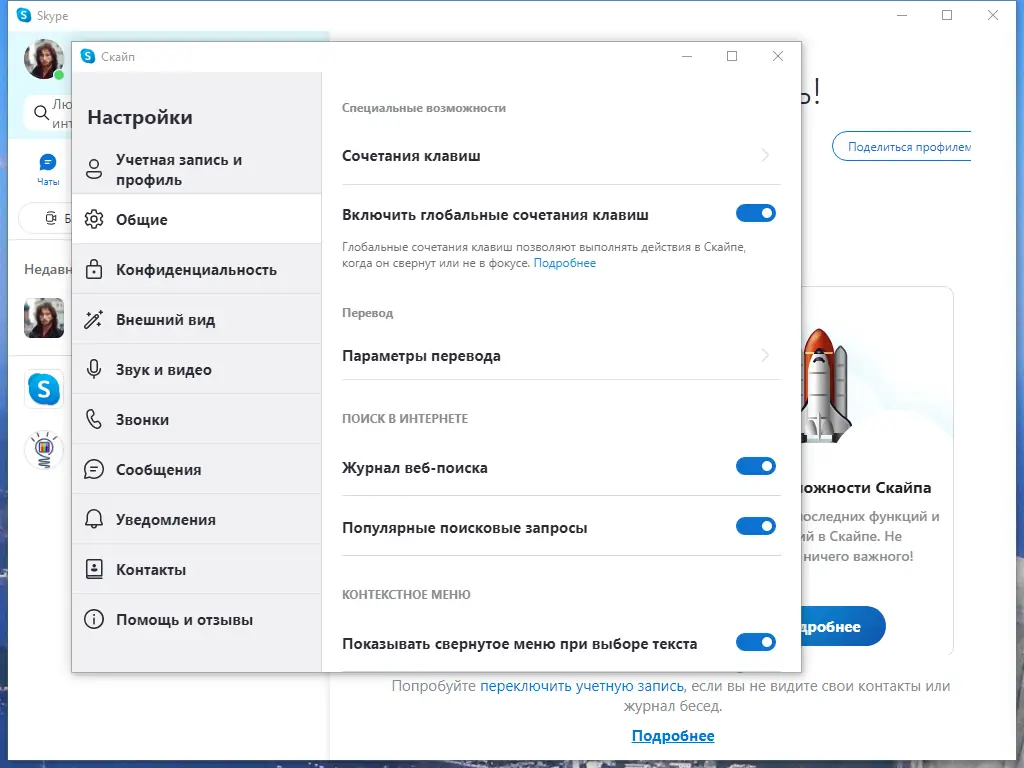Image resolution: width=1024 pixels, height=768 pixels.
Task: Click the space shuttle image in Skype window
Action: (826, 385)
